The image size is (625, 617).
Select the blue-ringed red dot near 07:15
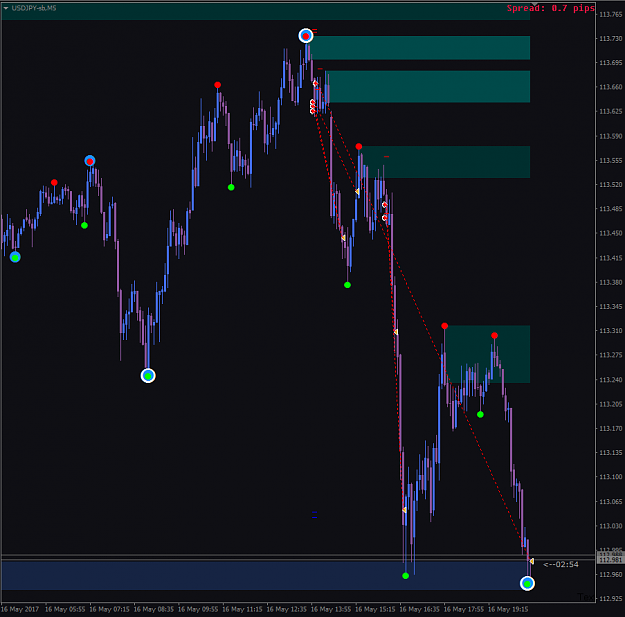coord(90,161)
